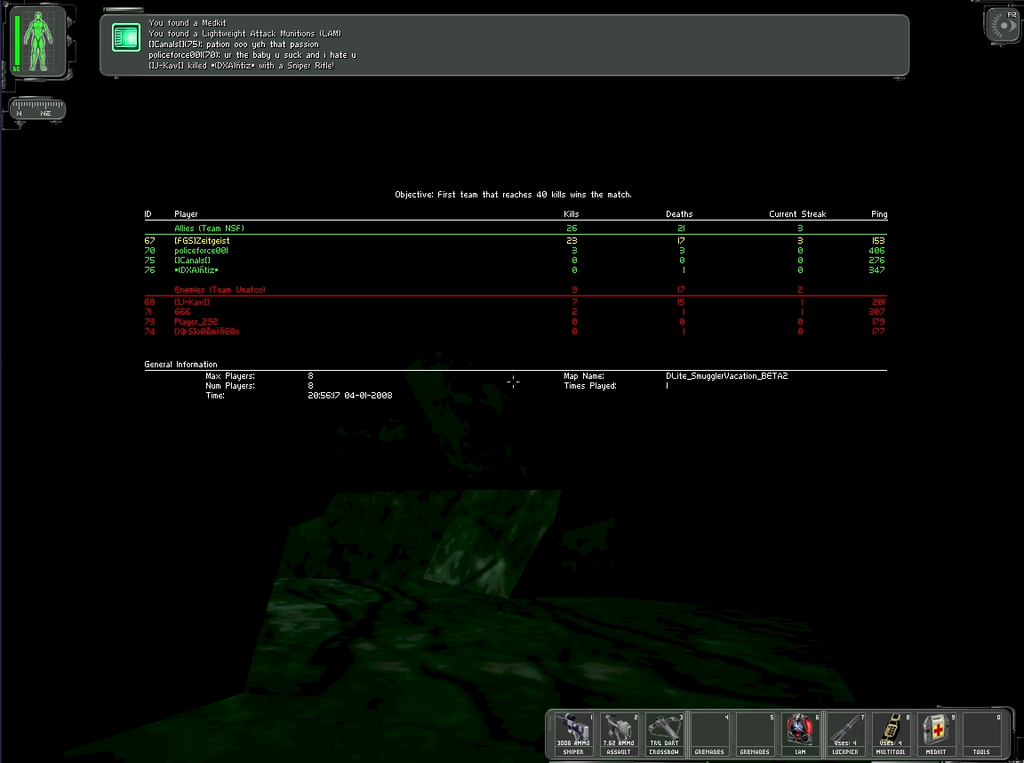Screen dimensions: 1024x763
Task: Equip the Lockpick from belt slot 7
Action: pyautogui.click(x=845, y=734)
